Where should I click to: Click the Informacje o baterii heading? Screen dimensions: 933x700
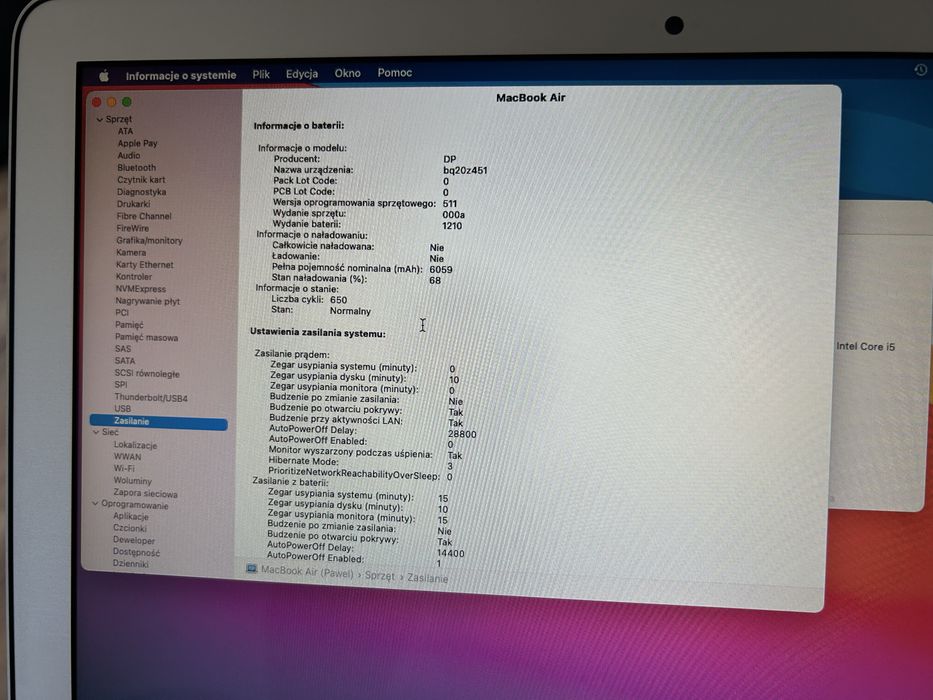tap(299, 126)
